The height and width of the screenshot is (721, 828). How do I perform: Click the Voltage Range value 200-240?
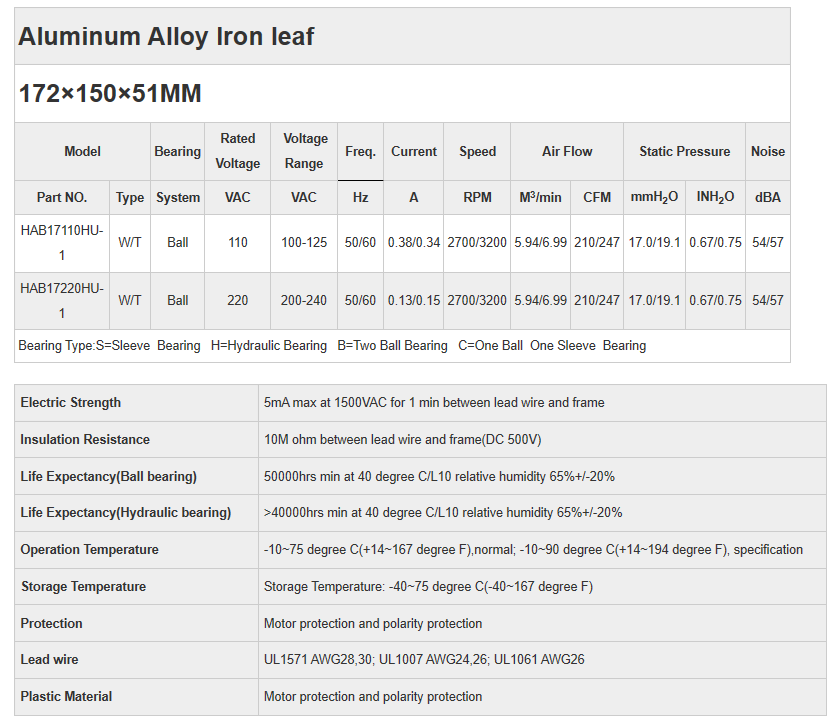tap(304, 301)
